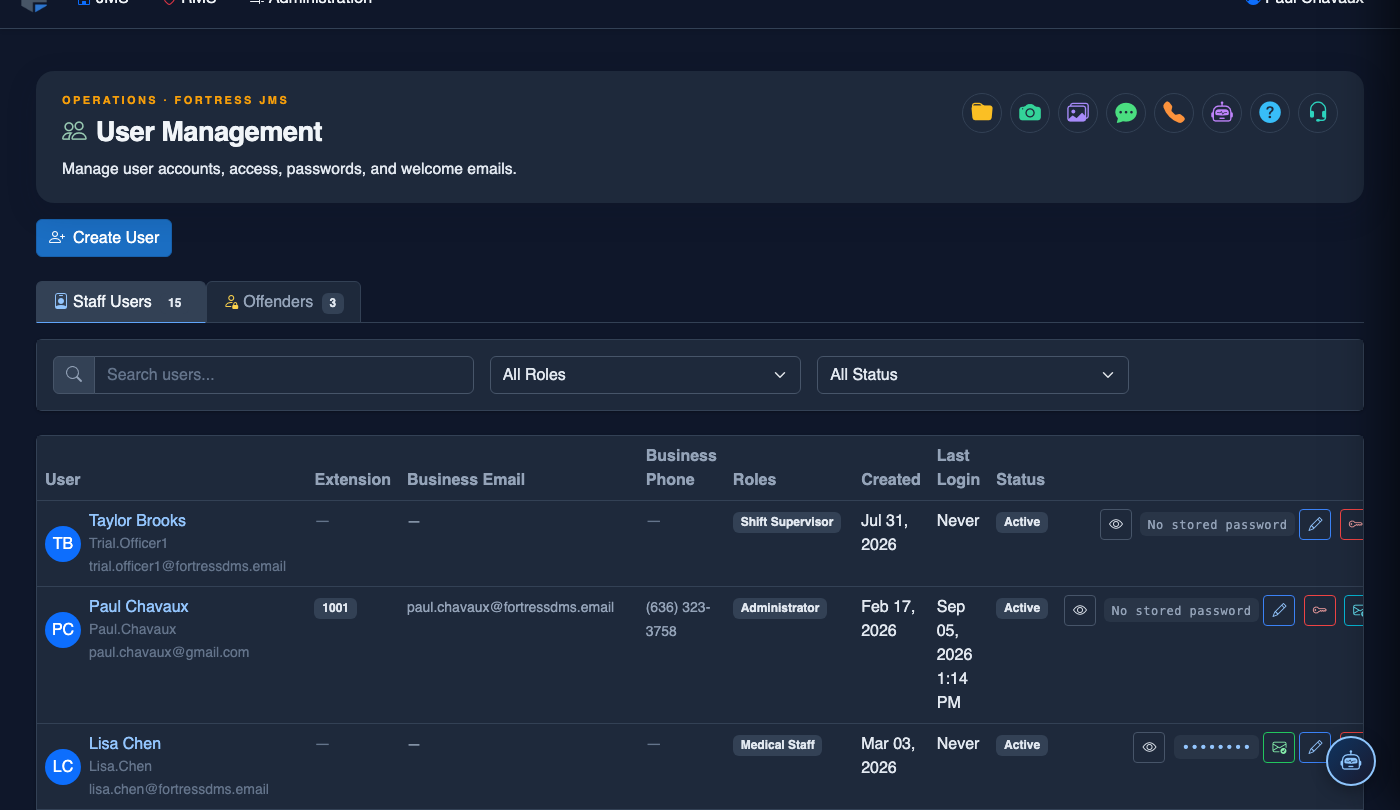This screenshot has height=810, width=1400.
Task: Open Taylor Brooks user link
Action: click(x=137, y=520)
